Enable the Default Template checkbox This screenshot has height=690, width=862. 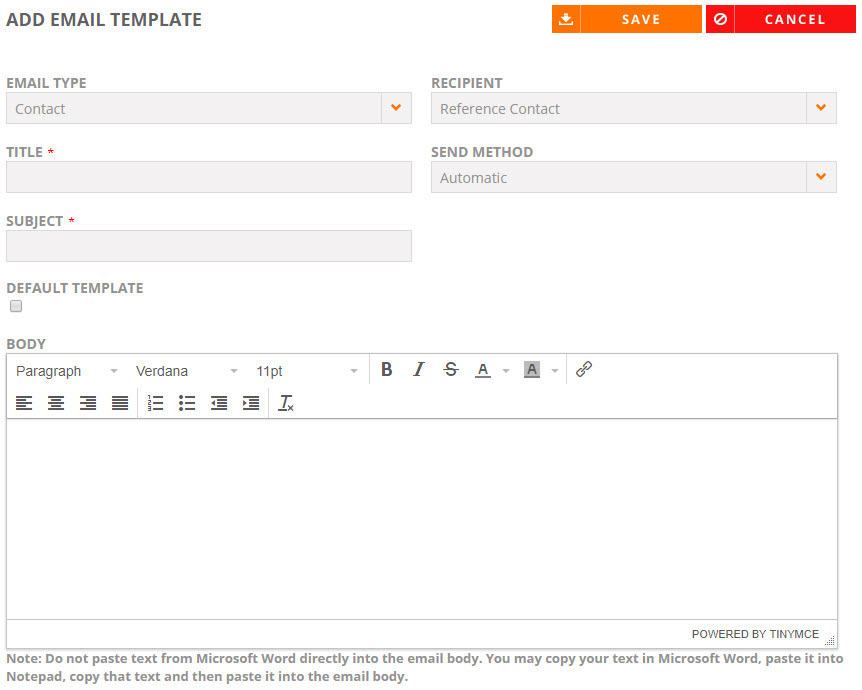click(x=16, y=306)
